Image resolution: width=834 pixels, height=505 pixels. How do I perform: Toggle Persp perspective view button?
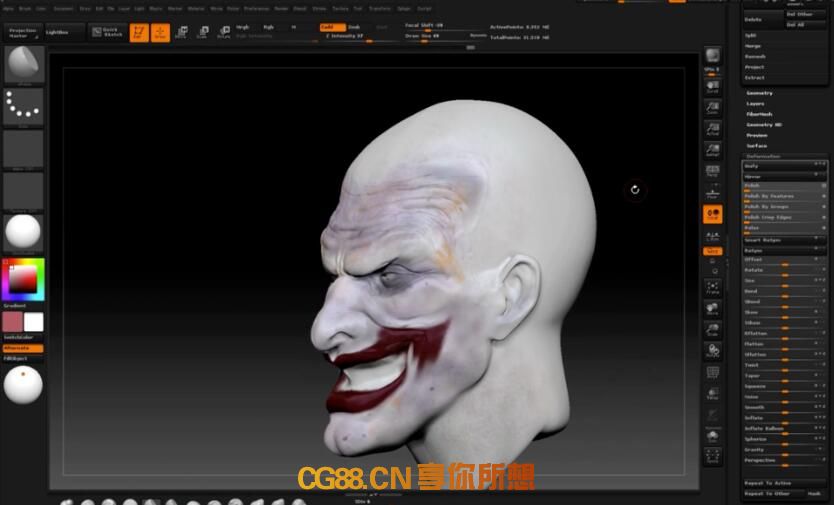(x=712, y=172)
